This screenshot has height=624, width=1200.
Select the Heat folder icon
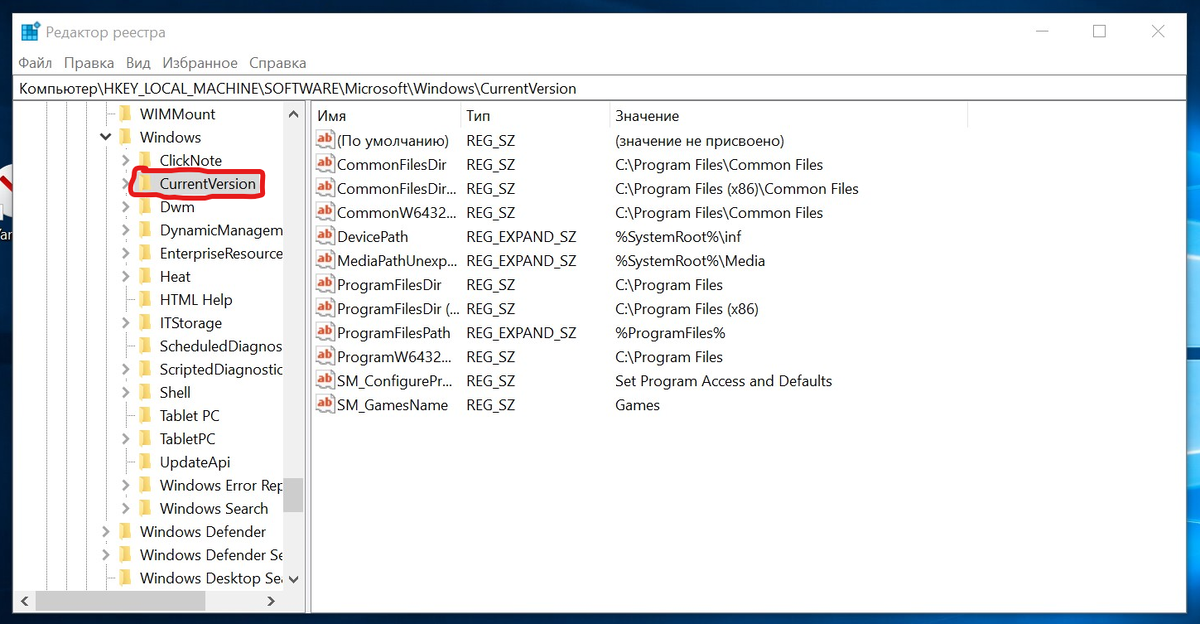click(145, 276)
